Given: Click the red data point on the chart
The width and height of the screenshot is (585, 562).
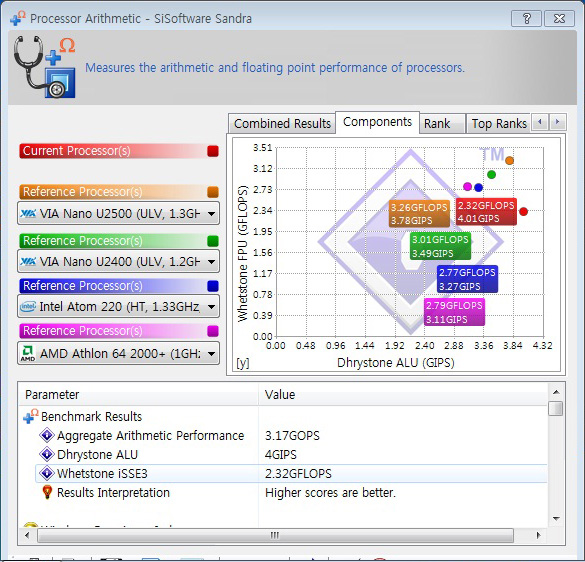Looking at the screenshot, I should [x=523, y=212].
